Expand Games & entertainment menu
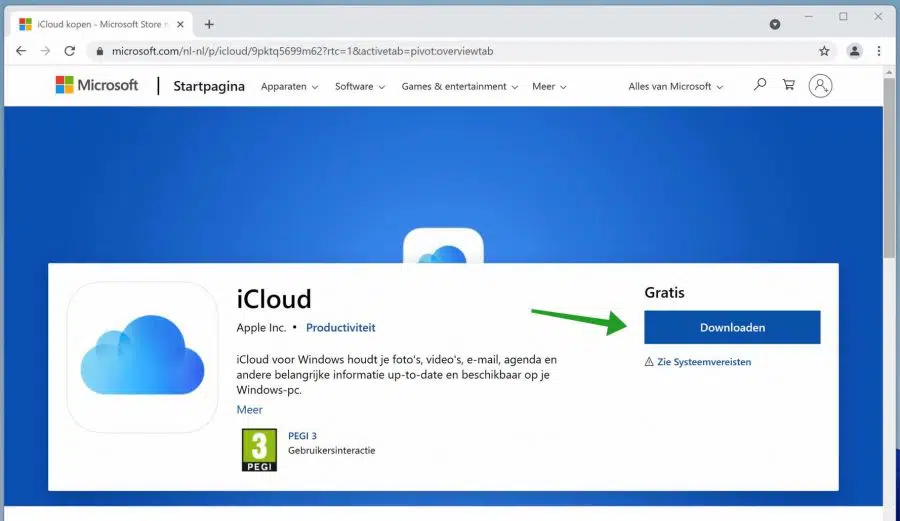 tap(460, 87)
